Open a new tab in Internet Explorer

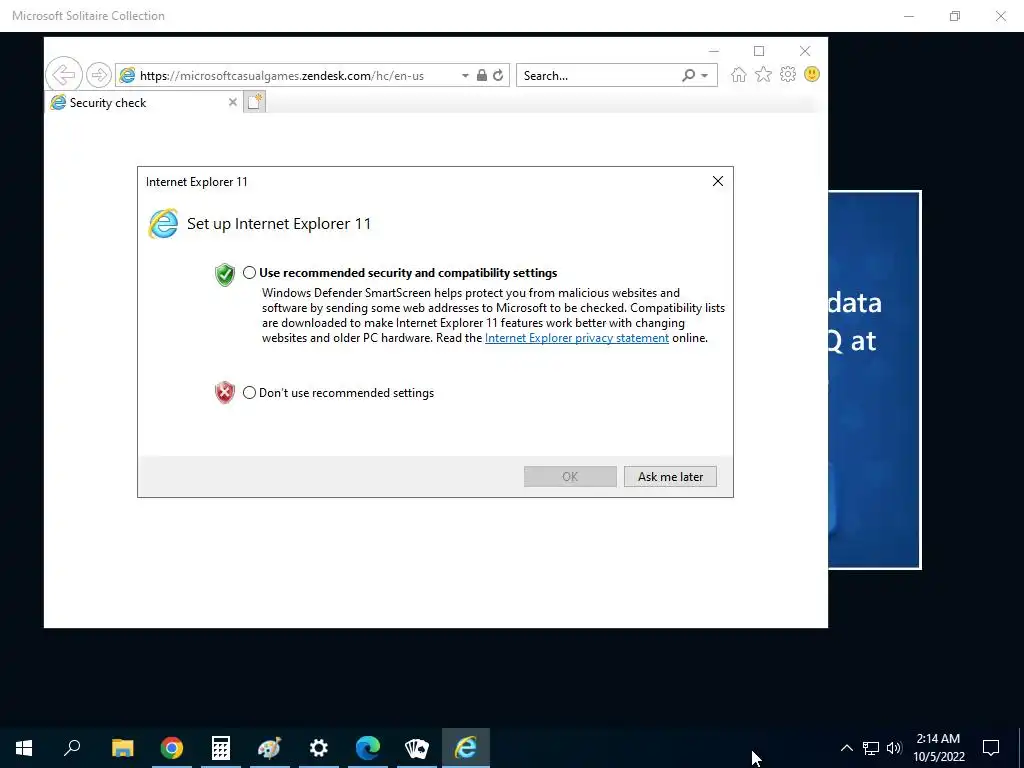click(x=255, y=102)
